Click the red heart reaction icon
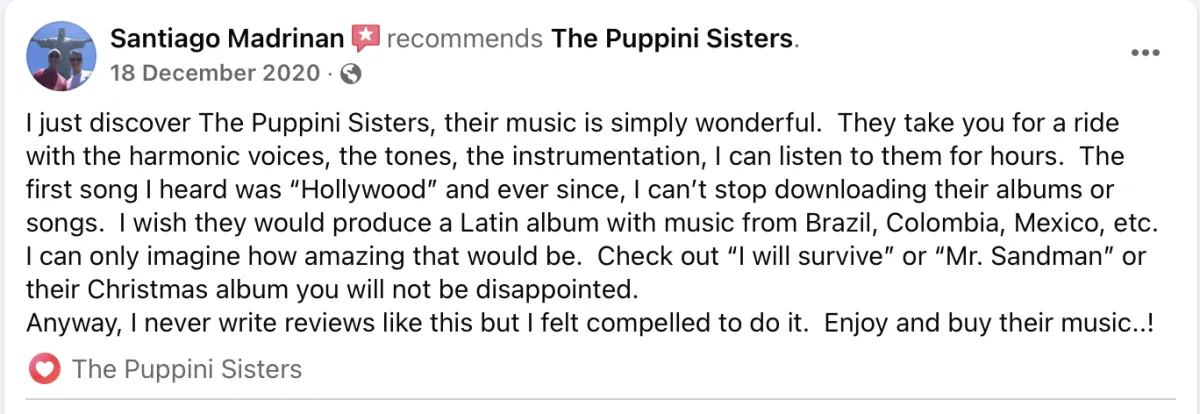 coord(44,370)
